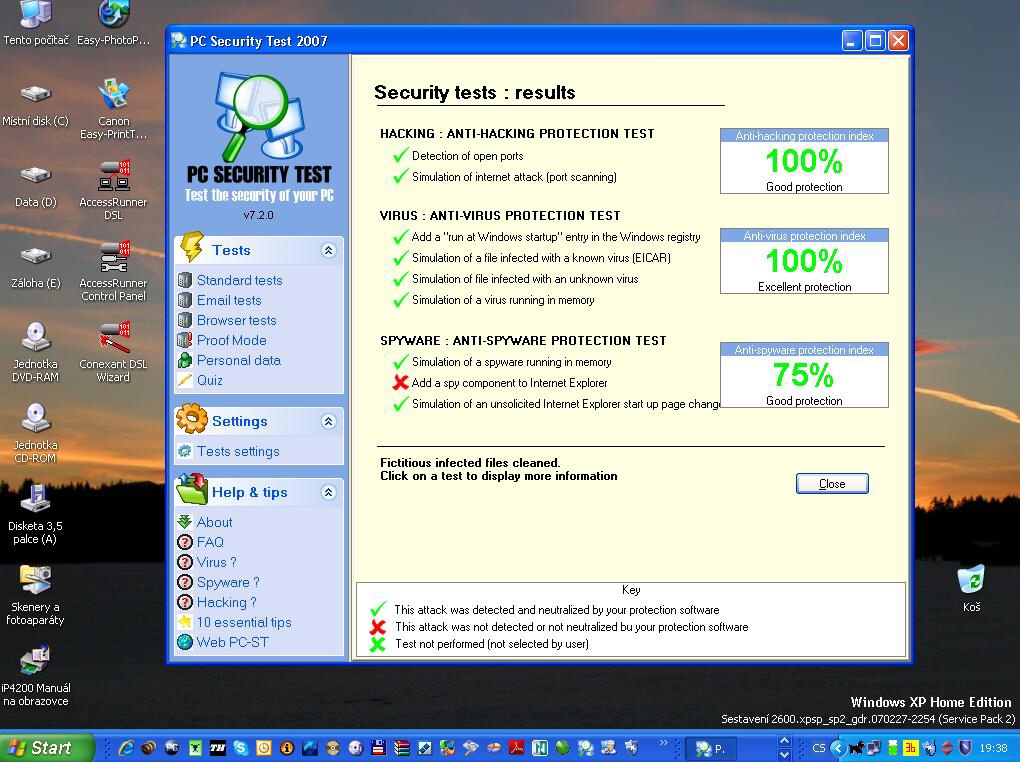This screenshot has width=1020, height=762.
Task: Open Standard tests icon in sidebar
Action: [x=185, y=280]
